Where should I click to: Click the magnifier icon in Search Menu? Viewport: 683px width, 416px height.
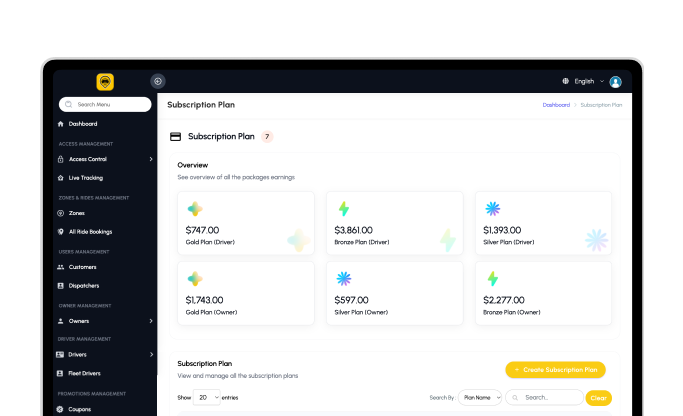pos(68,105)
